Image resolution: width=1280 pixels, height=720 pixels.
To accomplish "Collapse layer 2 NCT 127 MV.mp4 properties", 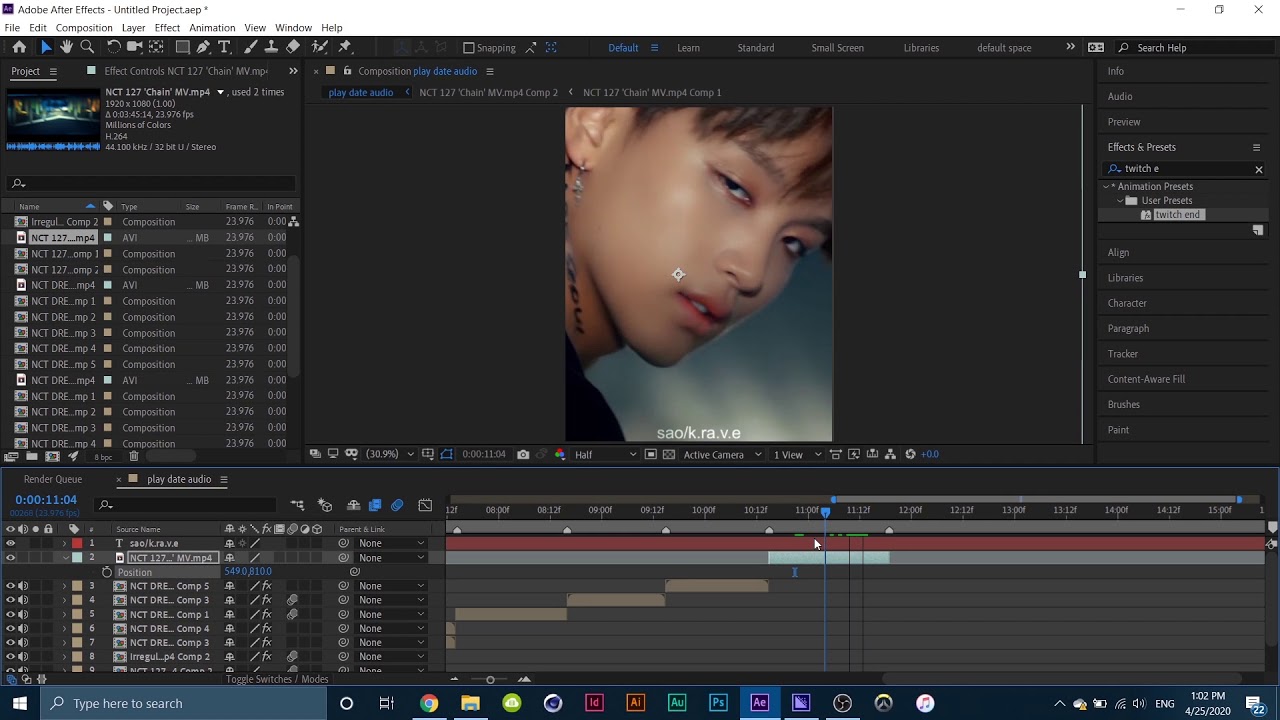I will 65,557.
